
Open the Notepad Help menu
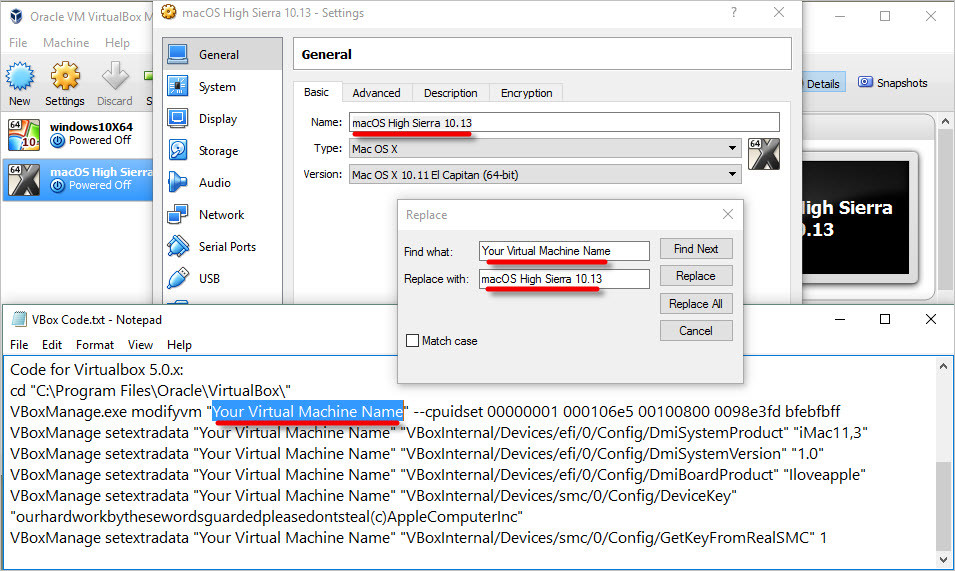tap(179, 345)
